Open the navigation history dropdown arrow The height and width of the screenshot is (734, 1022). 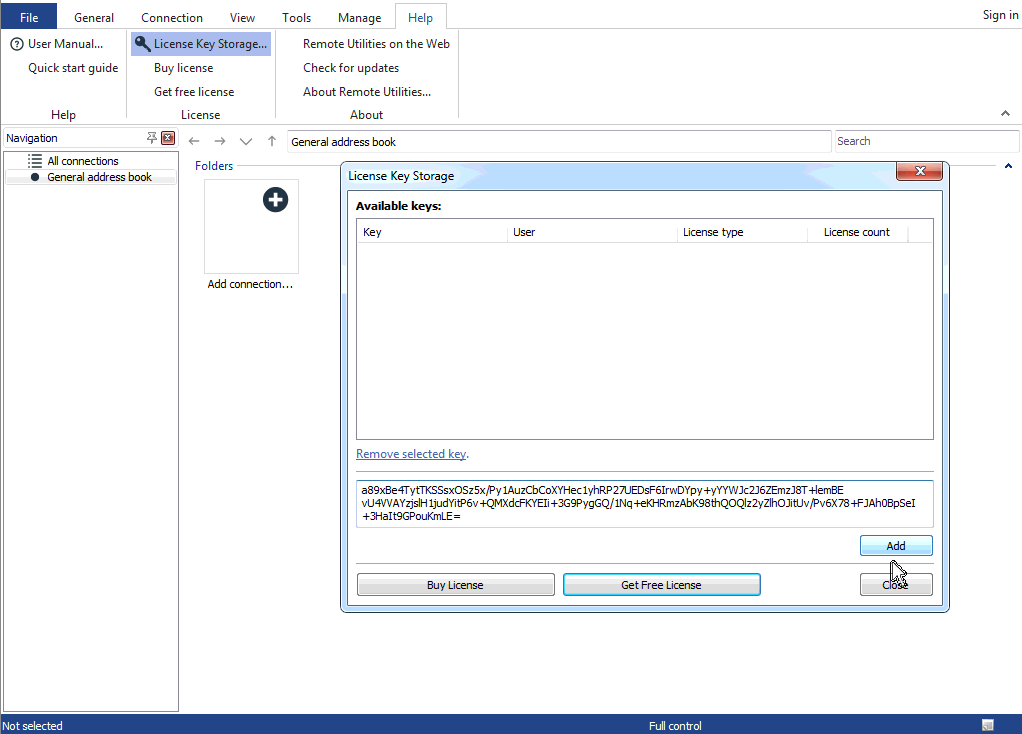pos(246,142)
